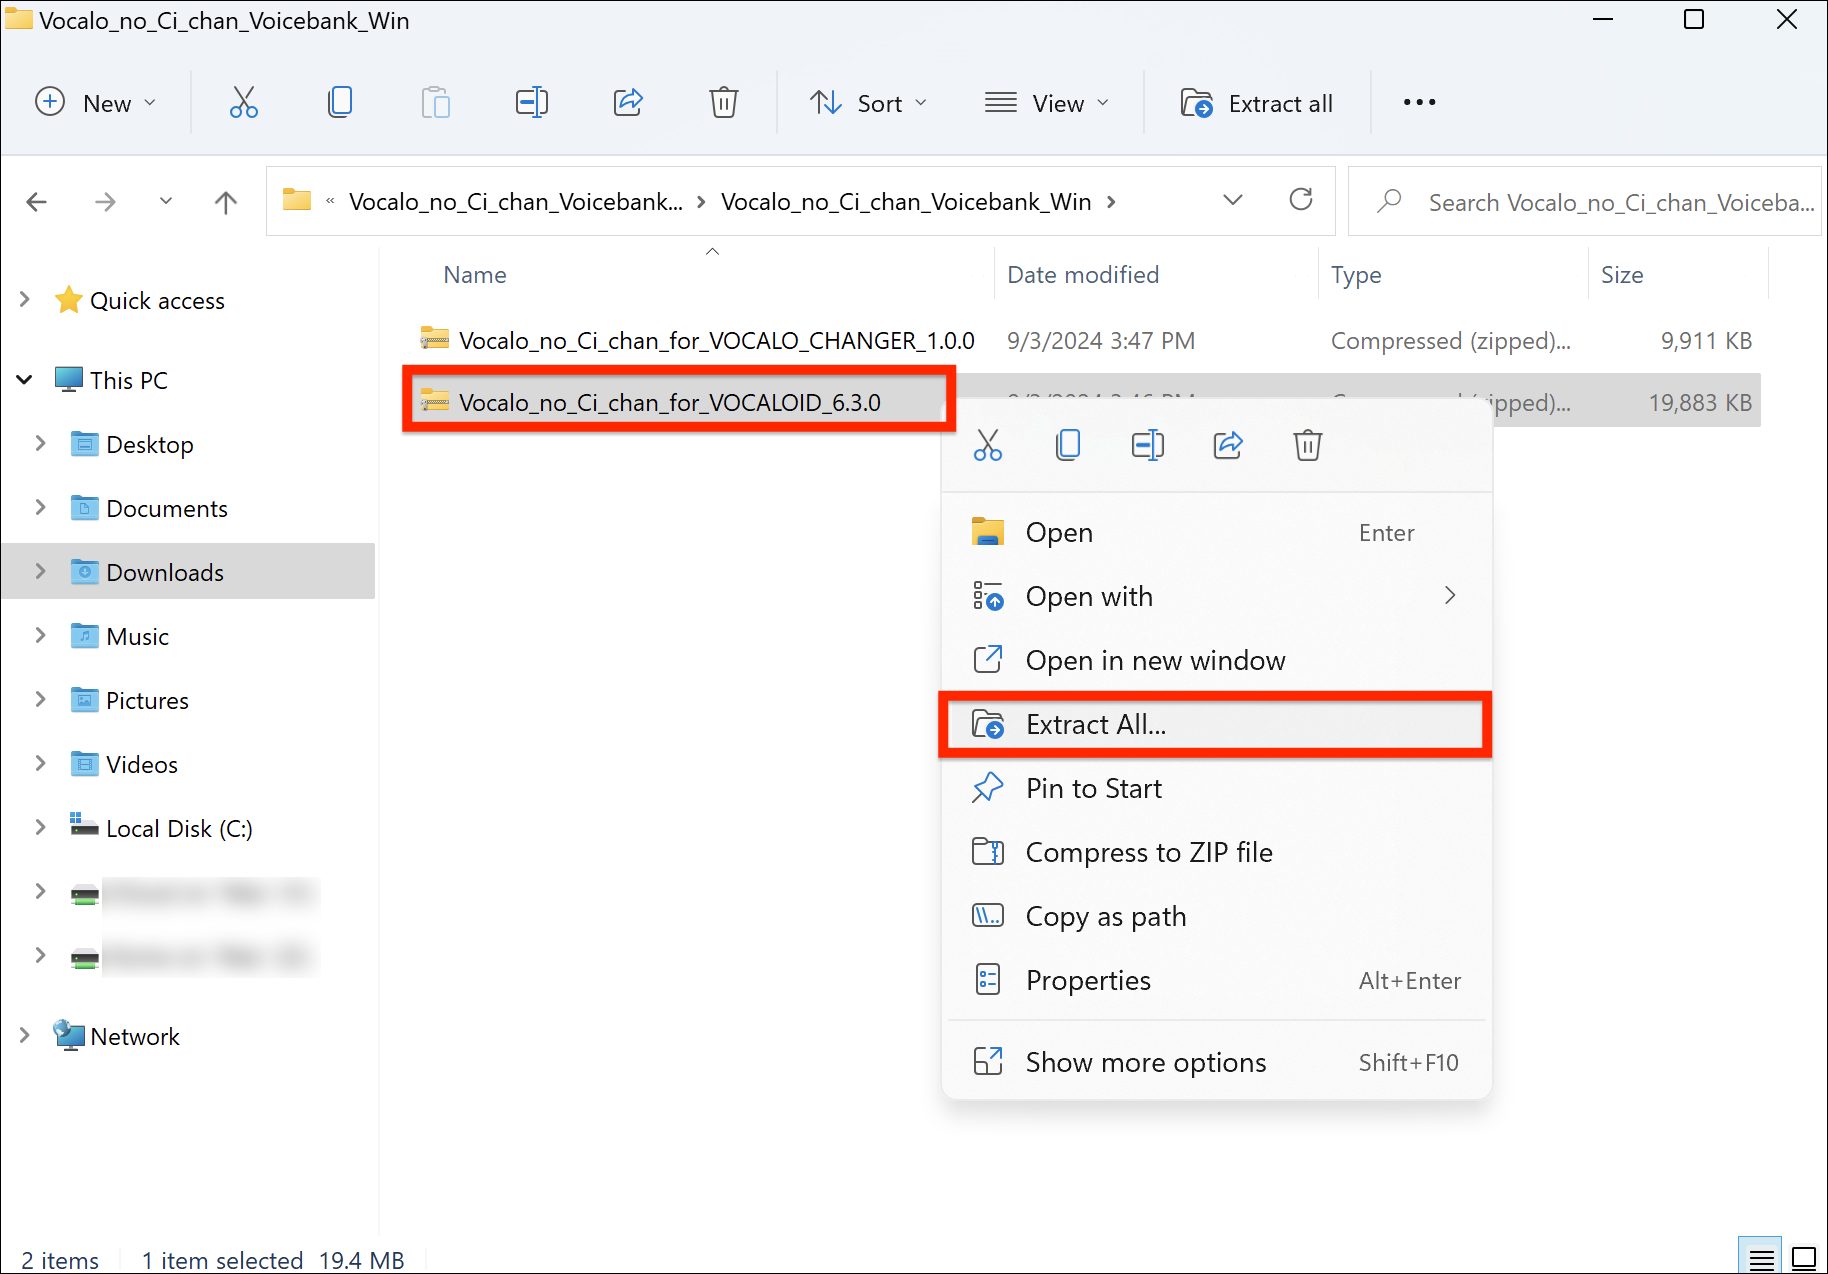
Task: Click the Share icon in the top toolbar
Action: click(x=628, y=103)
